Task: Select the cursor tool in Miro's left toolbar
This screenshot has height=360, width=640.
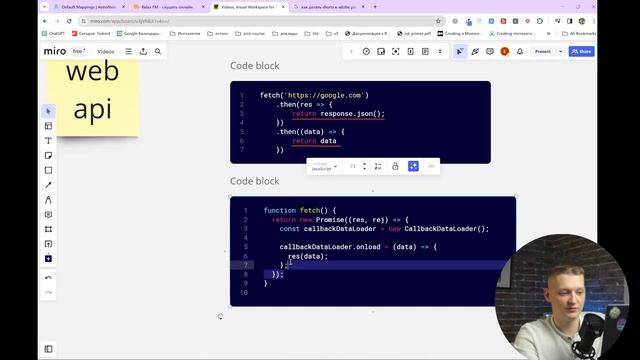Action: pos(49,111)
